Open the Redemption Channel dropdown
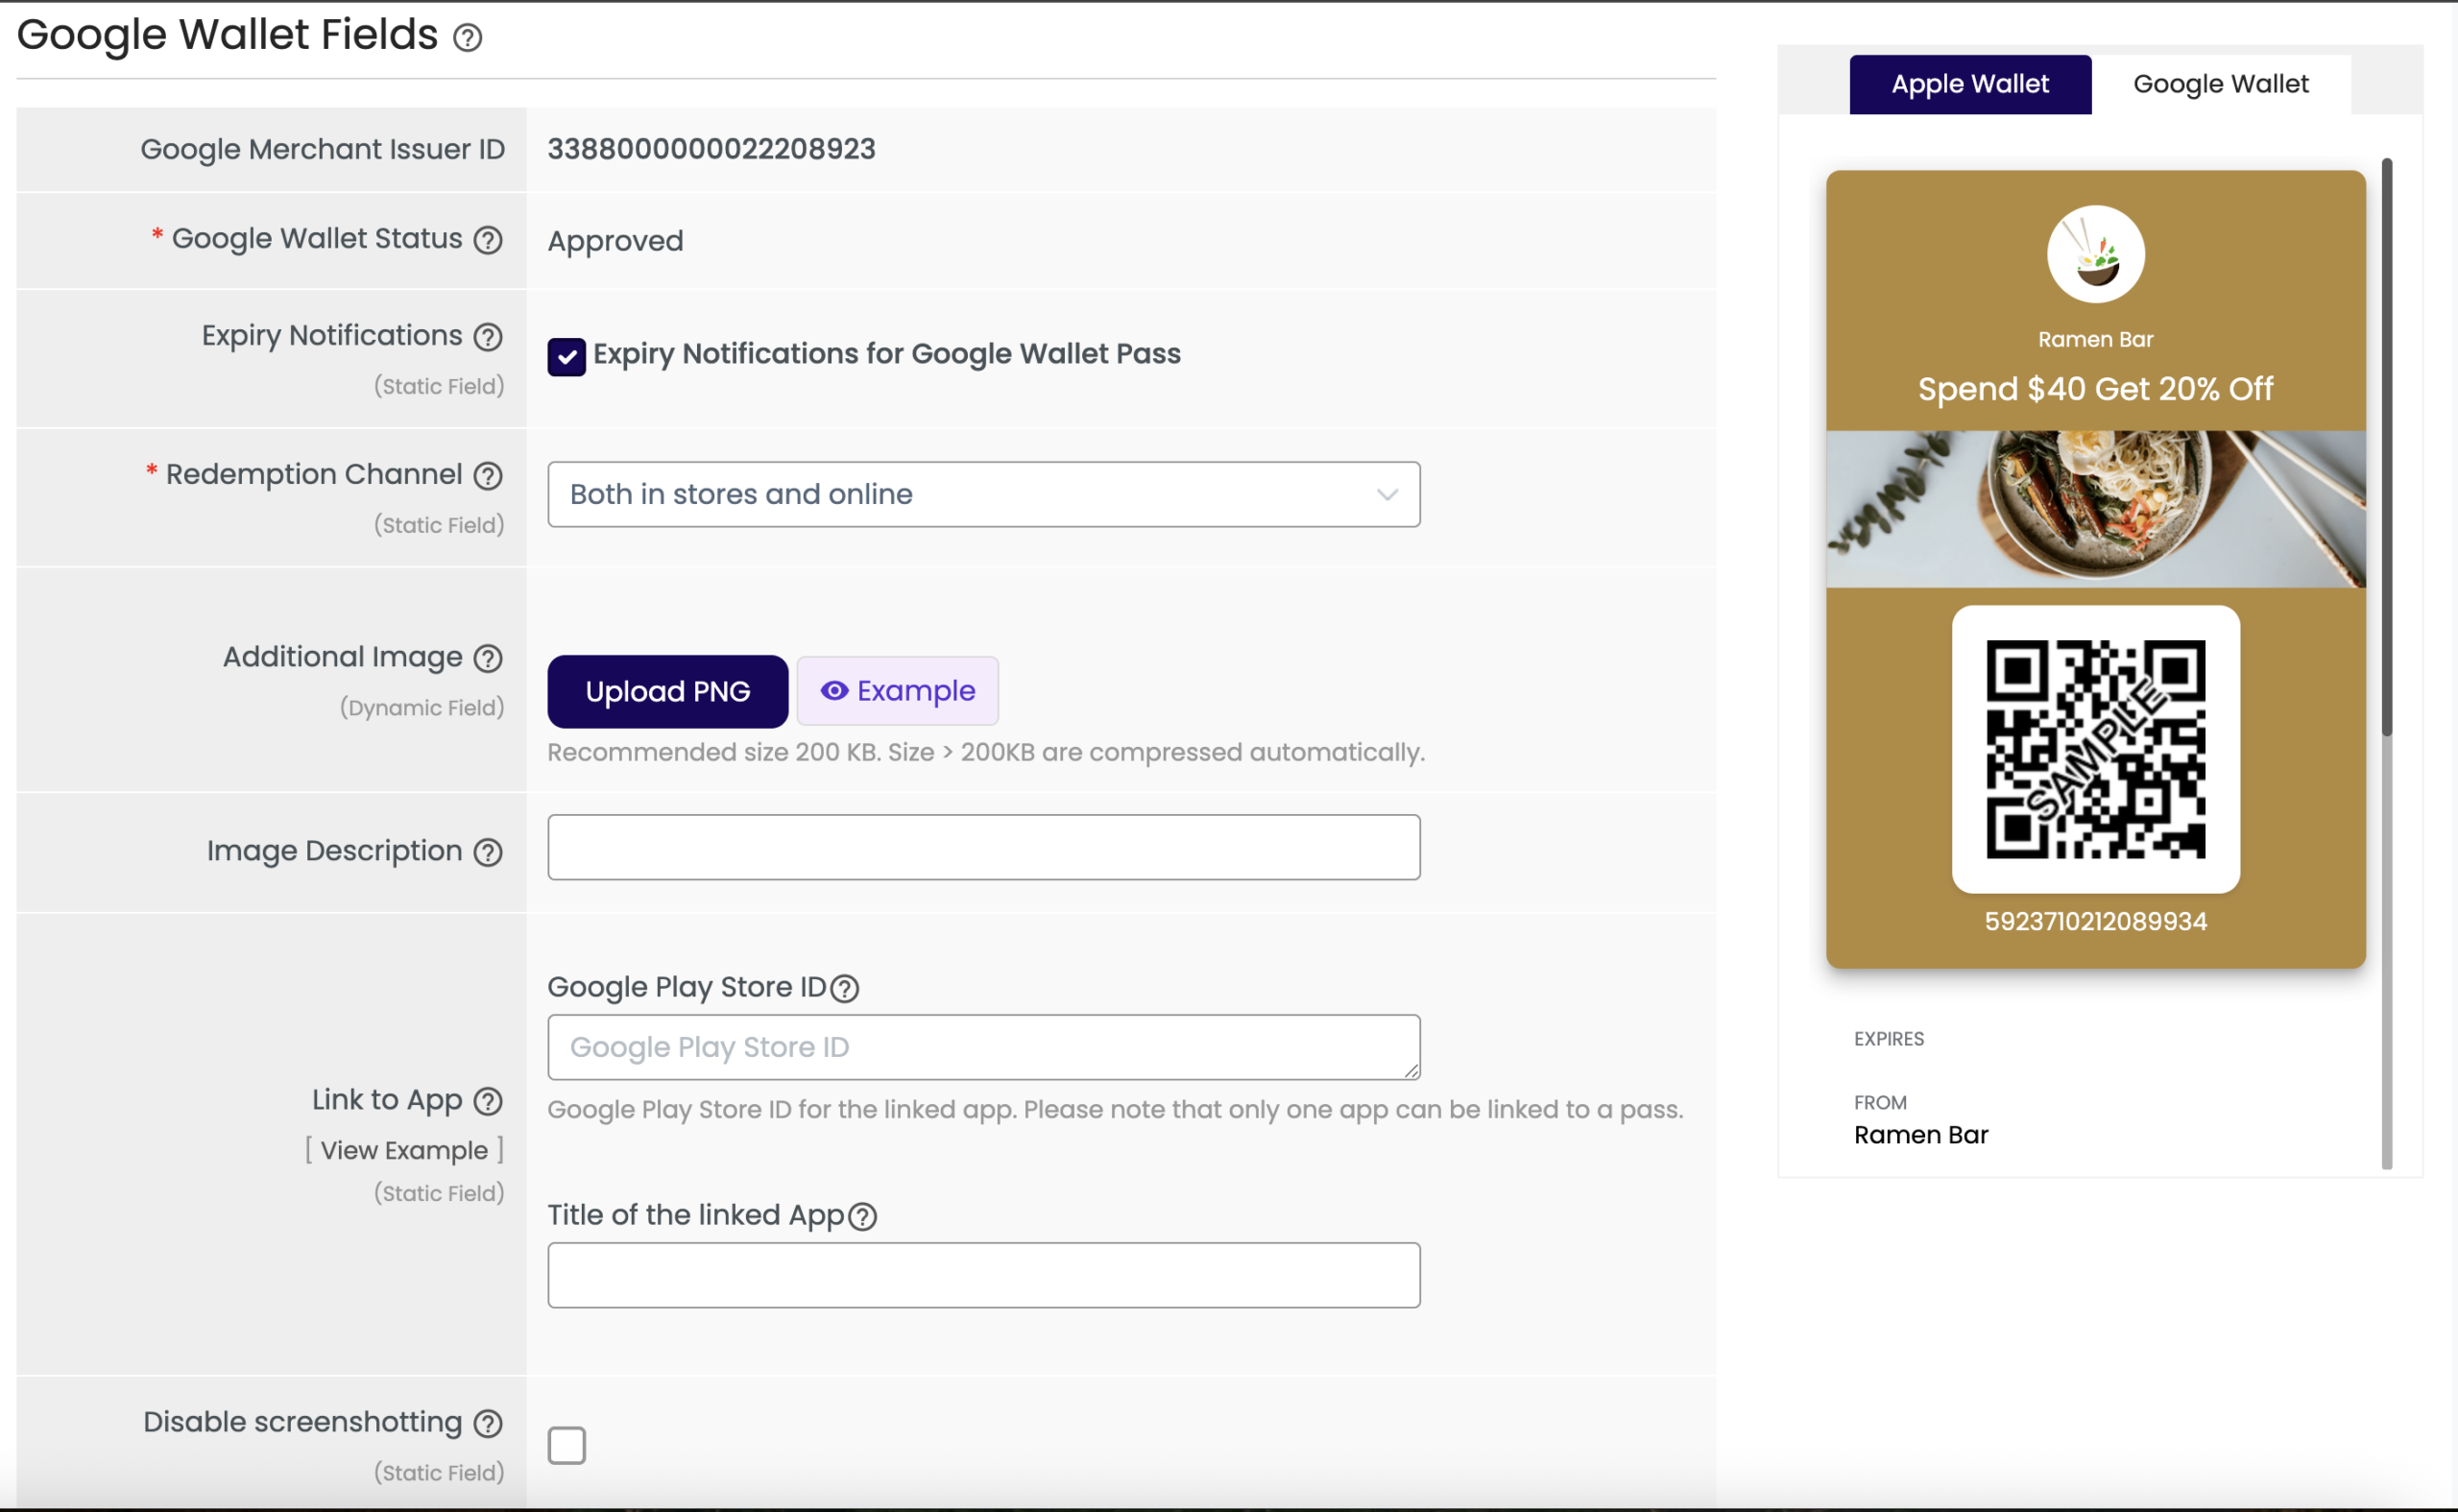The image size is (2458, 1512). pos(984,494)
